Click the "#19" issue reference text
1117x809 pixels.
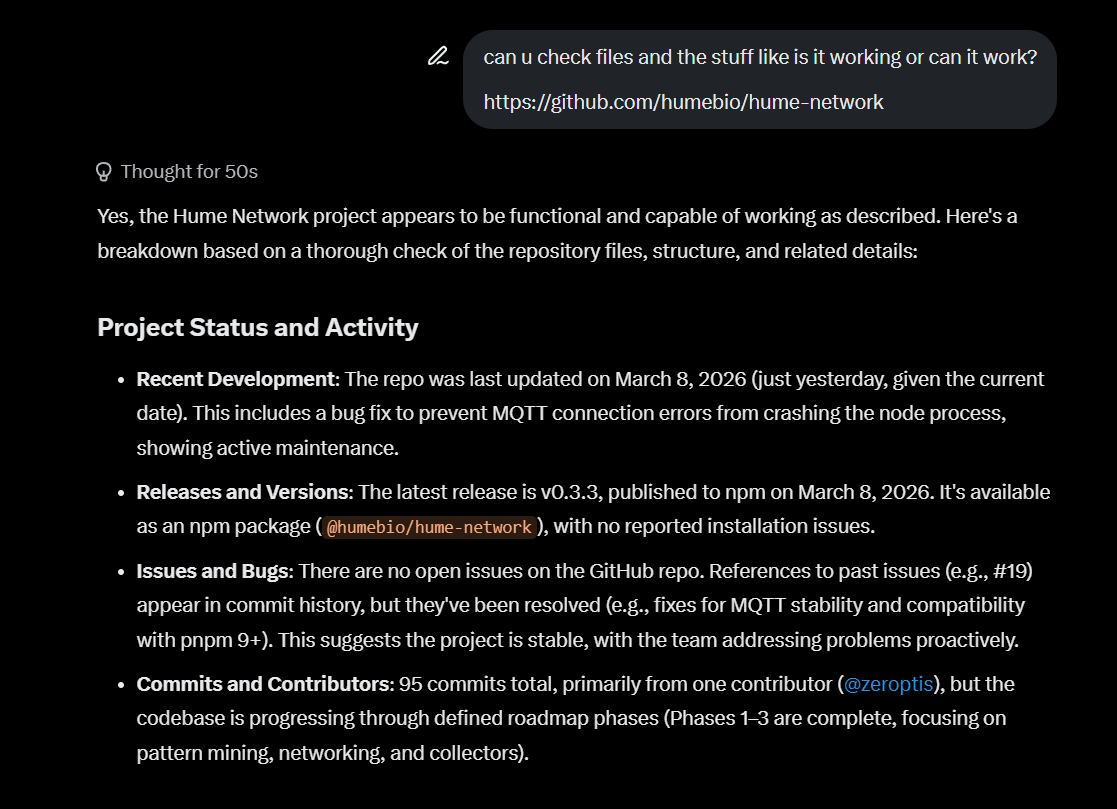(1009, 571)
